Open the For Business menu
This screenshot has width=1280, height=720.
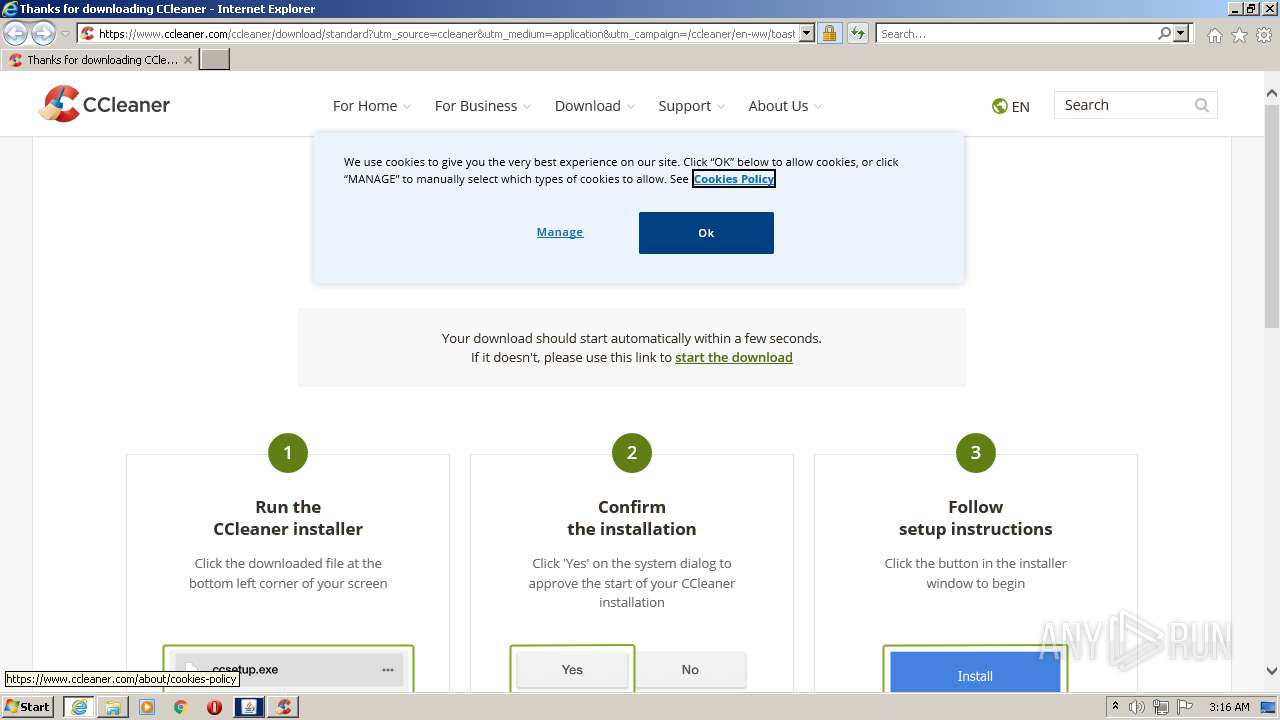(483, 106)
